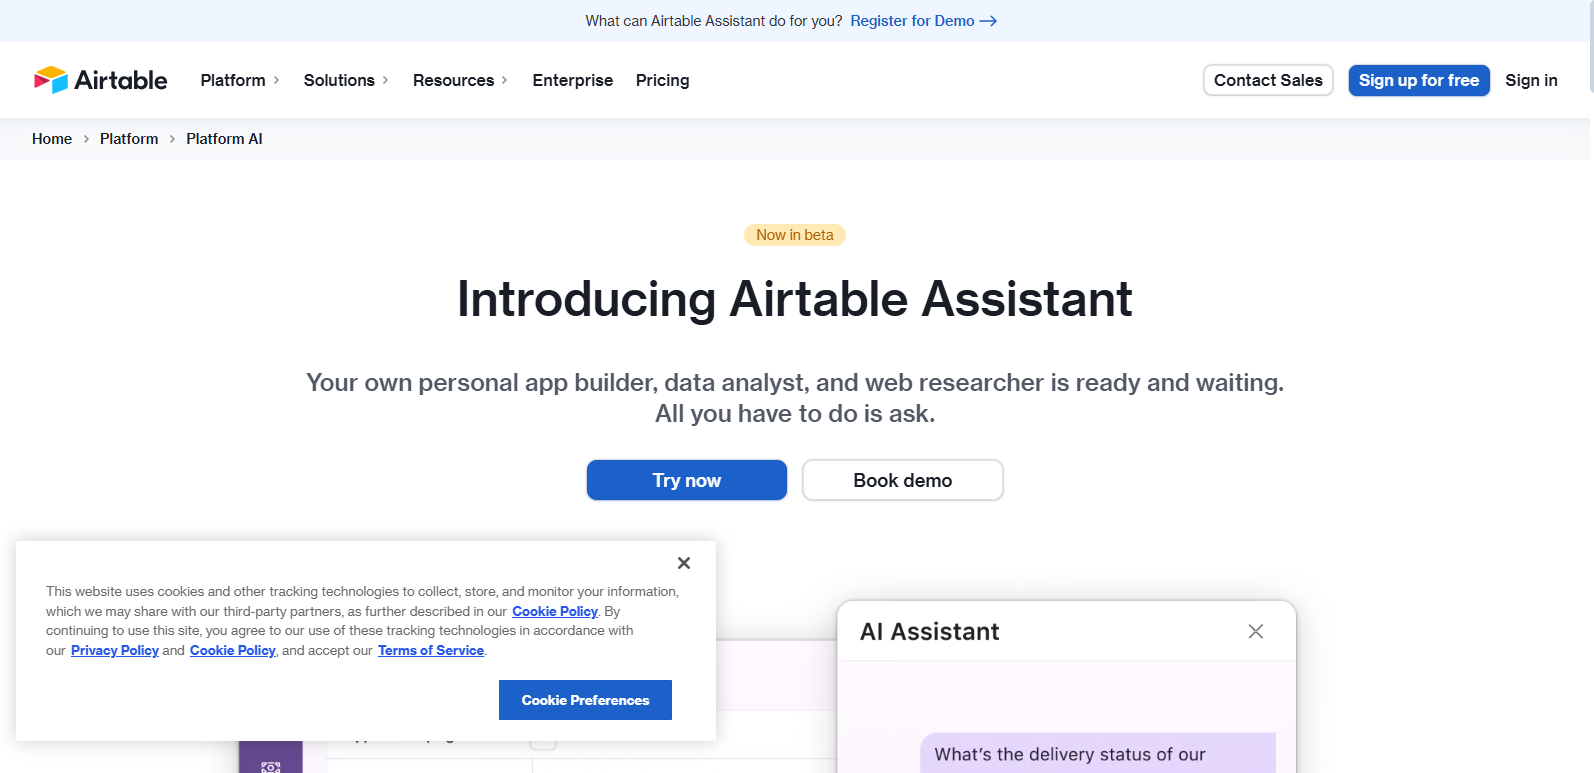
Task: Open Cookie Policy link after Privacy Policy
Action: coord(233,650)
